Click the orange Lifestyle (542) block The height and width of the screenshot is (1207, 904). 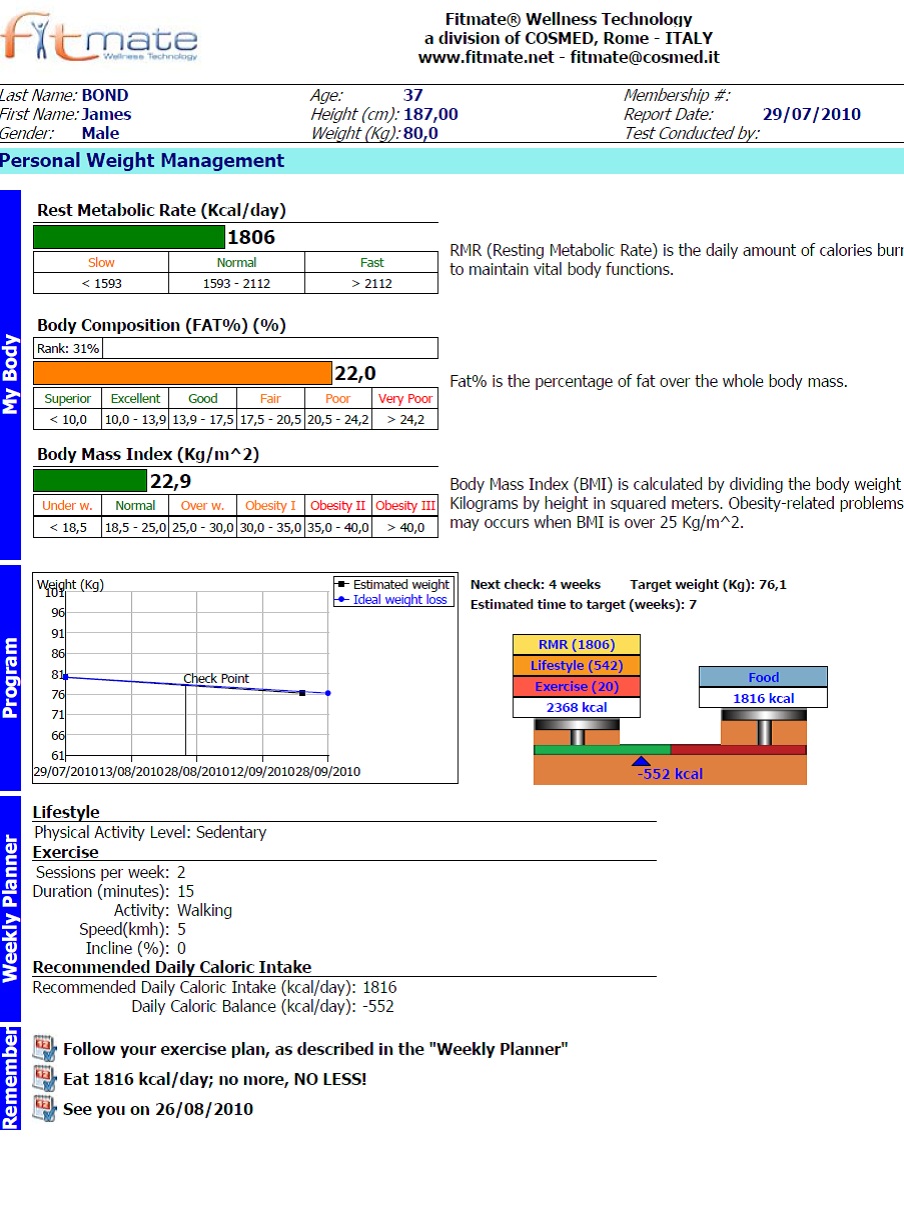(x=576, y=666)
